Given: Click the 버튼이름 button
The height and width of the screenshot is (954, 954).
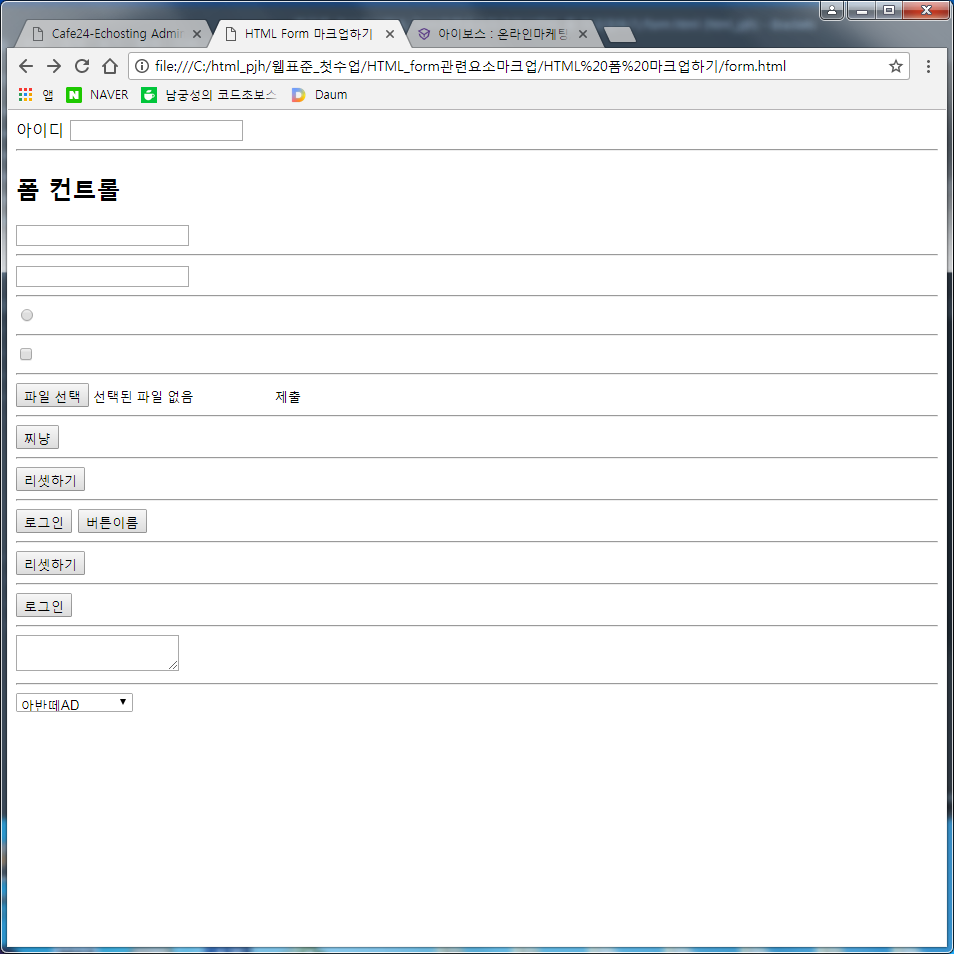Looking at the screenshot, I should (x=113, y=521).
